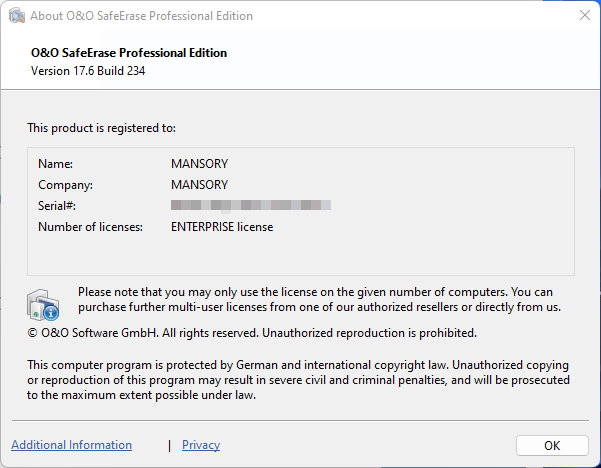Image resolution: width=601 pixels, height=468 pixels.
Task: Open the Privacy link
Action: [x=201, y=445]
